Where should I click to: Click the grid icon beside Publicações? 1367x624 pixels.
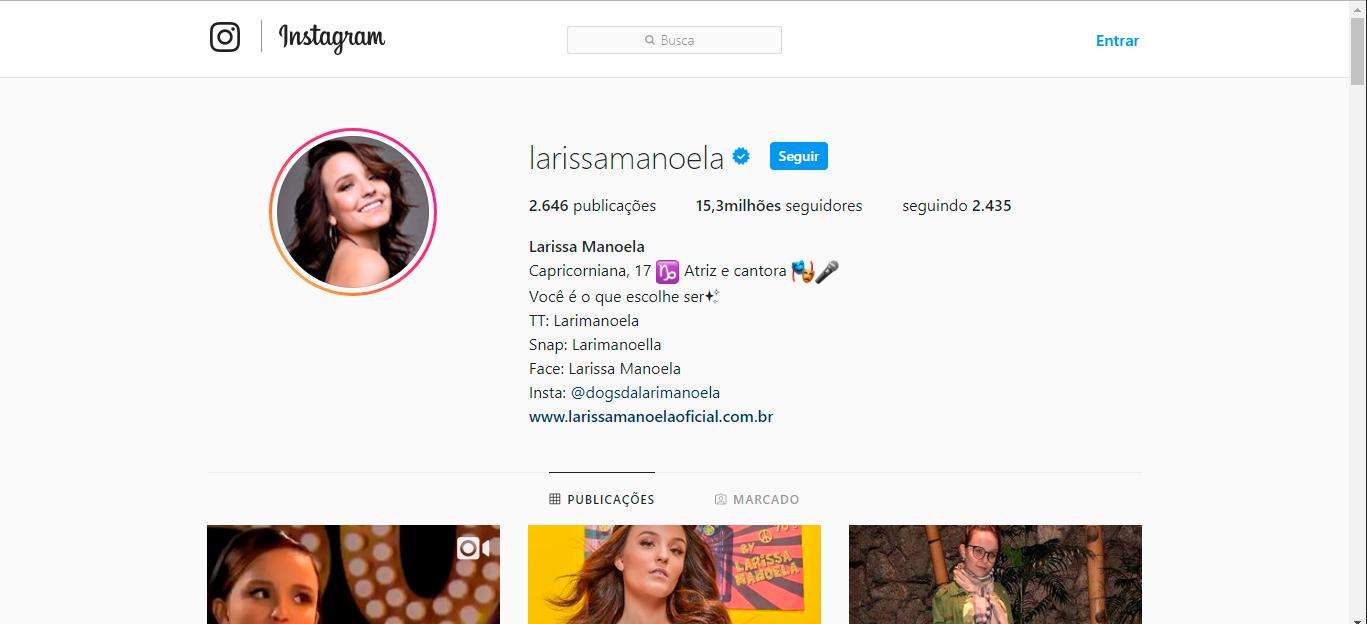pyautogui.click(x=555, y=499)
